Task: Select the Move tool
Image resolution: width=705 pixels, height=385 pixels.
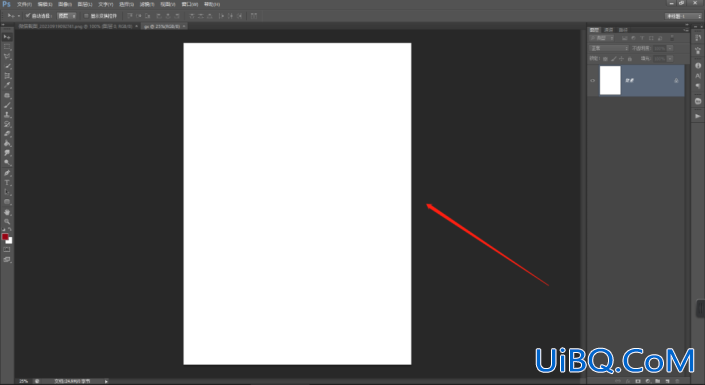Action: (x=7, y=37)
